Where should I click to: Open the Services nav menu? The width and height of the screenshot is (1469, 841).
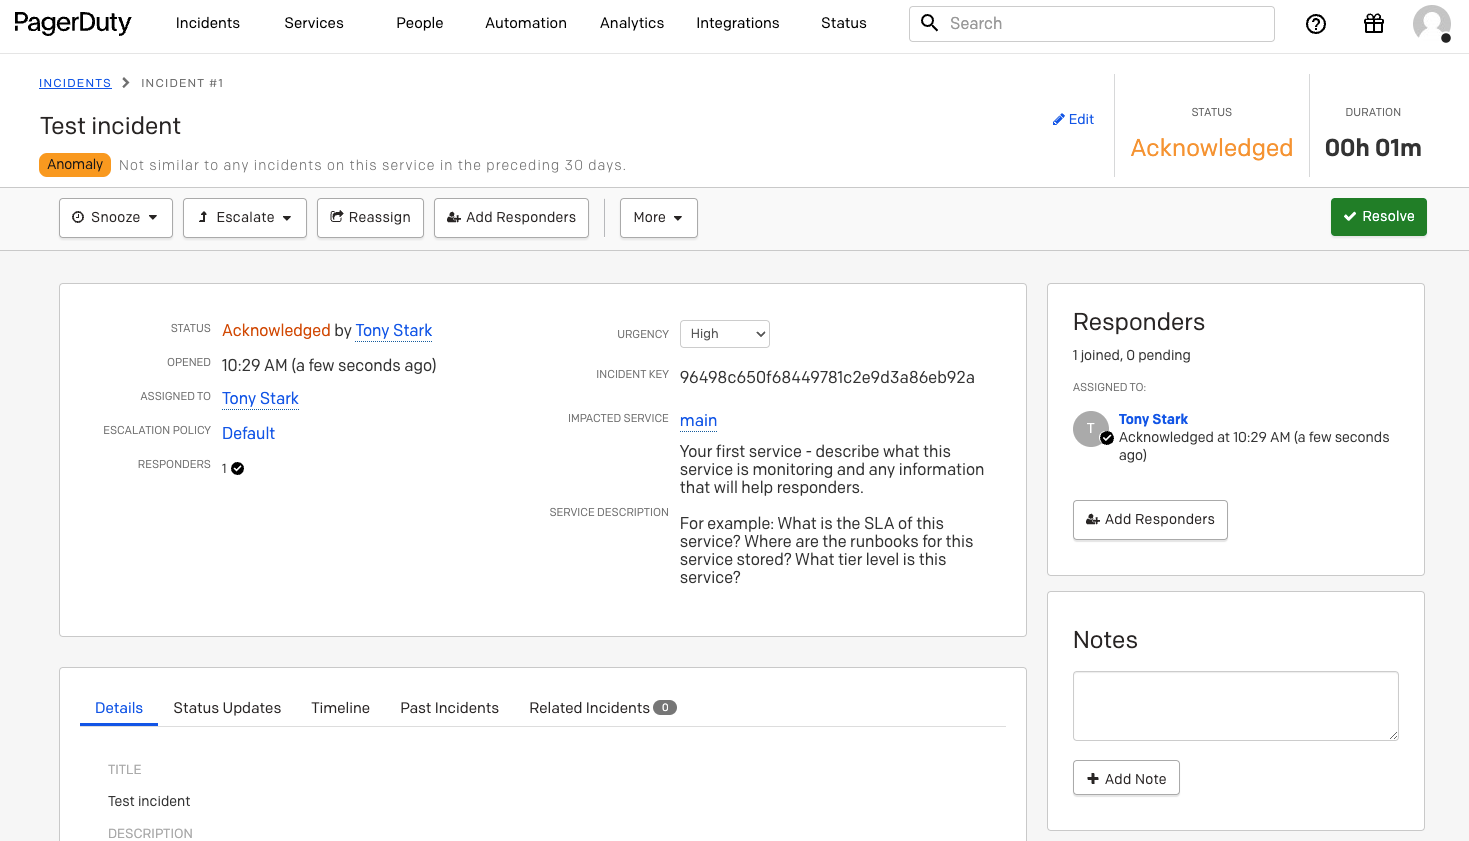pyautogui.click(x=314, y=23)
